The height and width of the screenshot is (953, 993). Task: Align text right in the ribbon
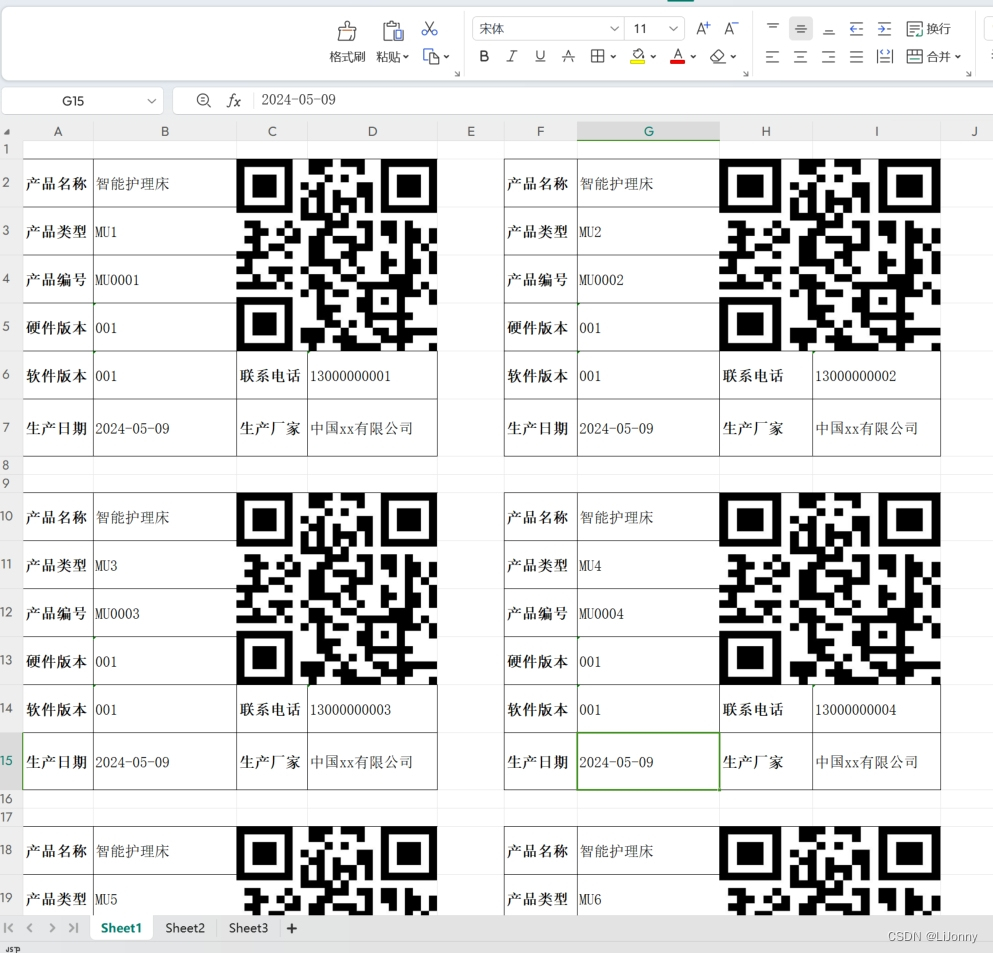(x=828, y=57)
